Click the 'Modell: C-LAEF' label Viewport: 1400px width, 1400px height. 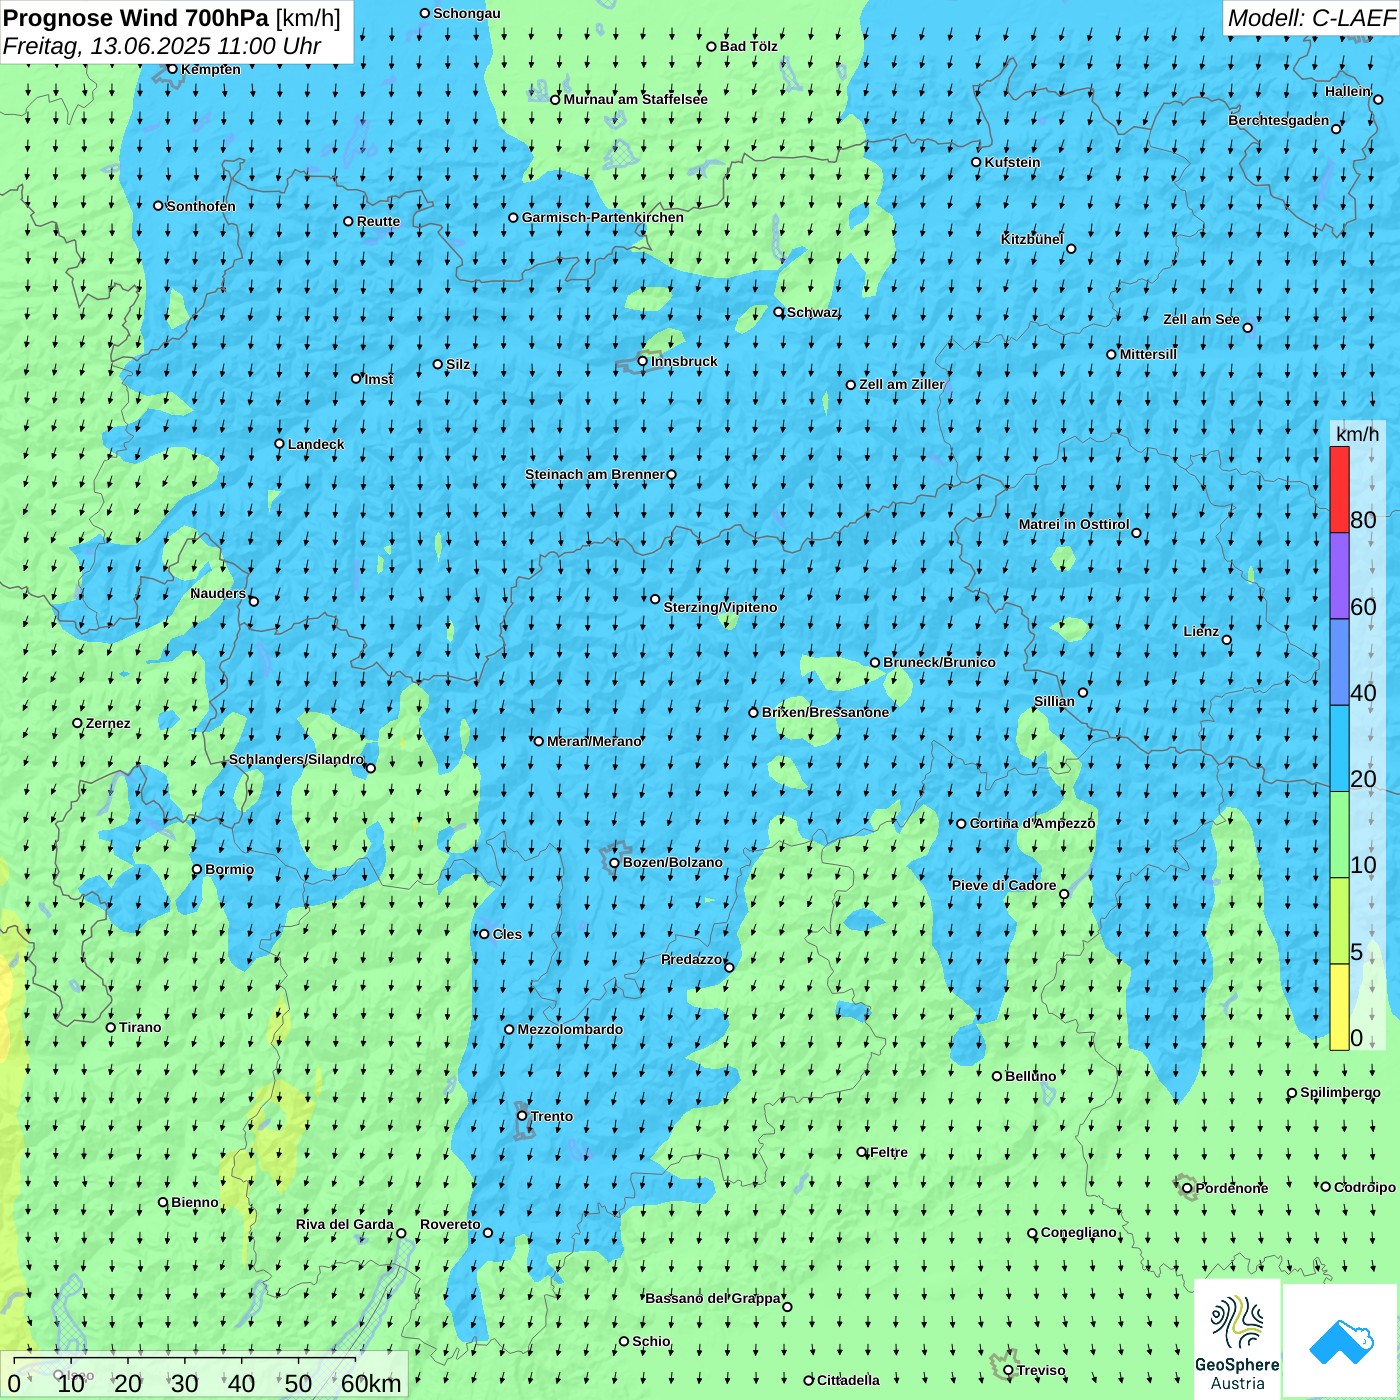click(1311, 18)
